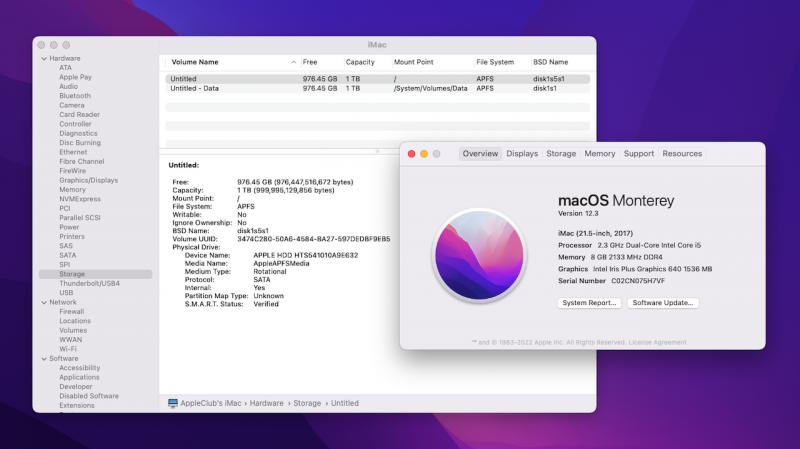Open the Resources tab
Screen dimensions: 800x449
[x=682, y=154]
